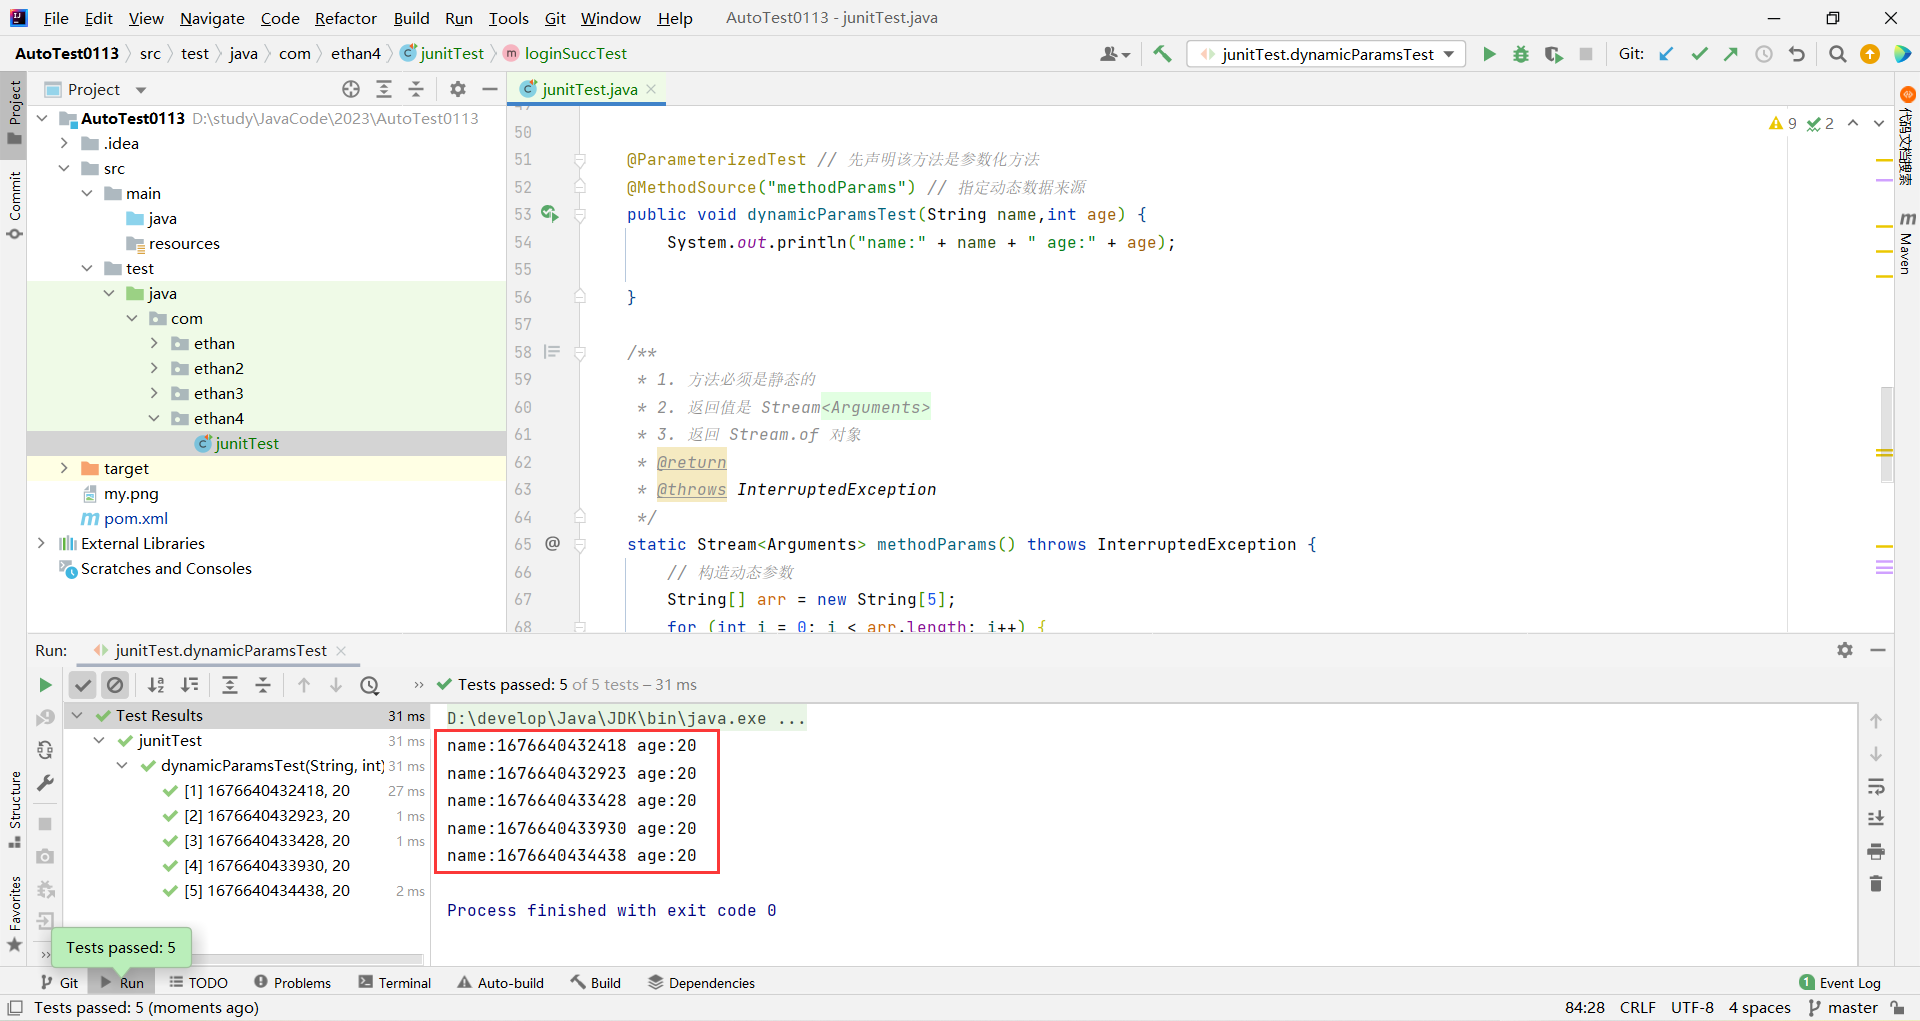
Task: Expand the ethan2 package
Action: coord(154,368)
